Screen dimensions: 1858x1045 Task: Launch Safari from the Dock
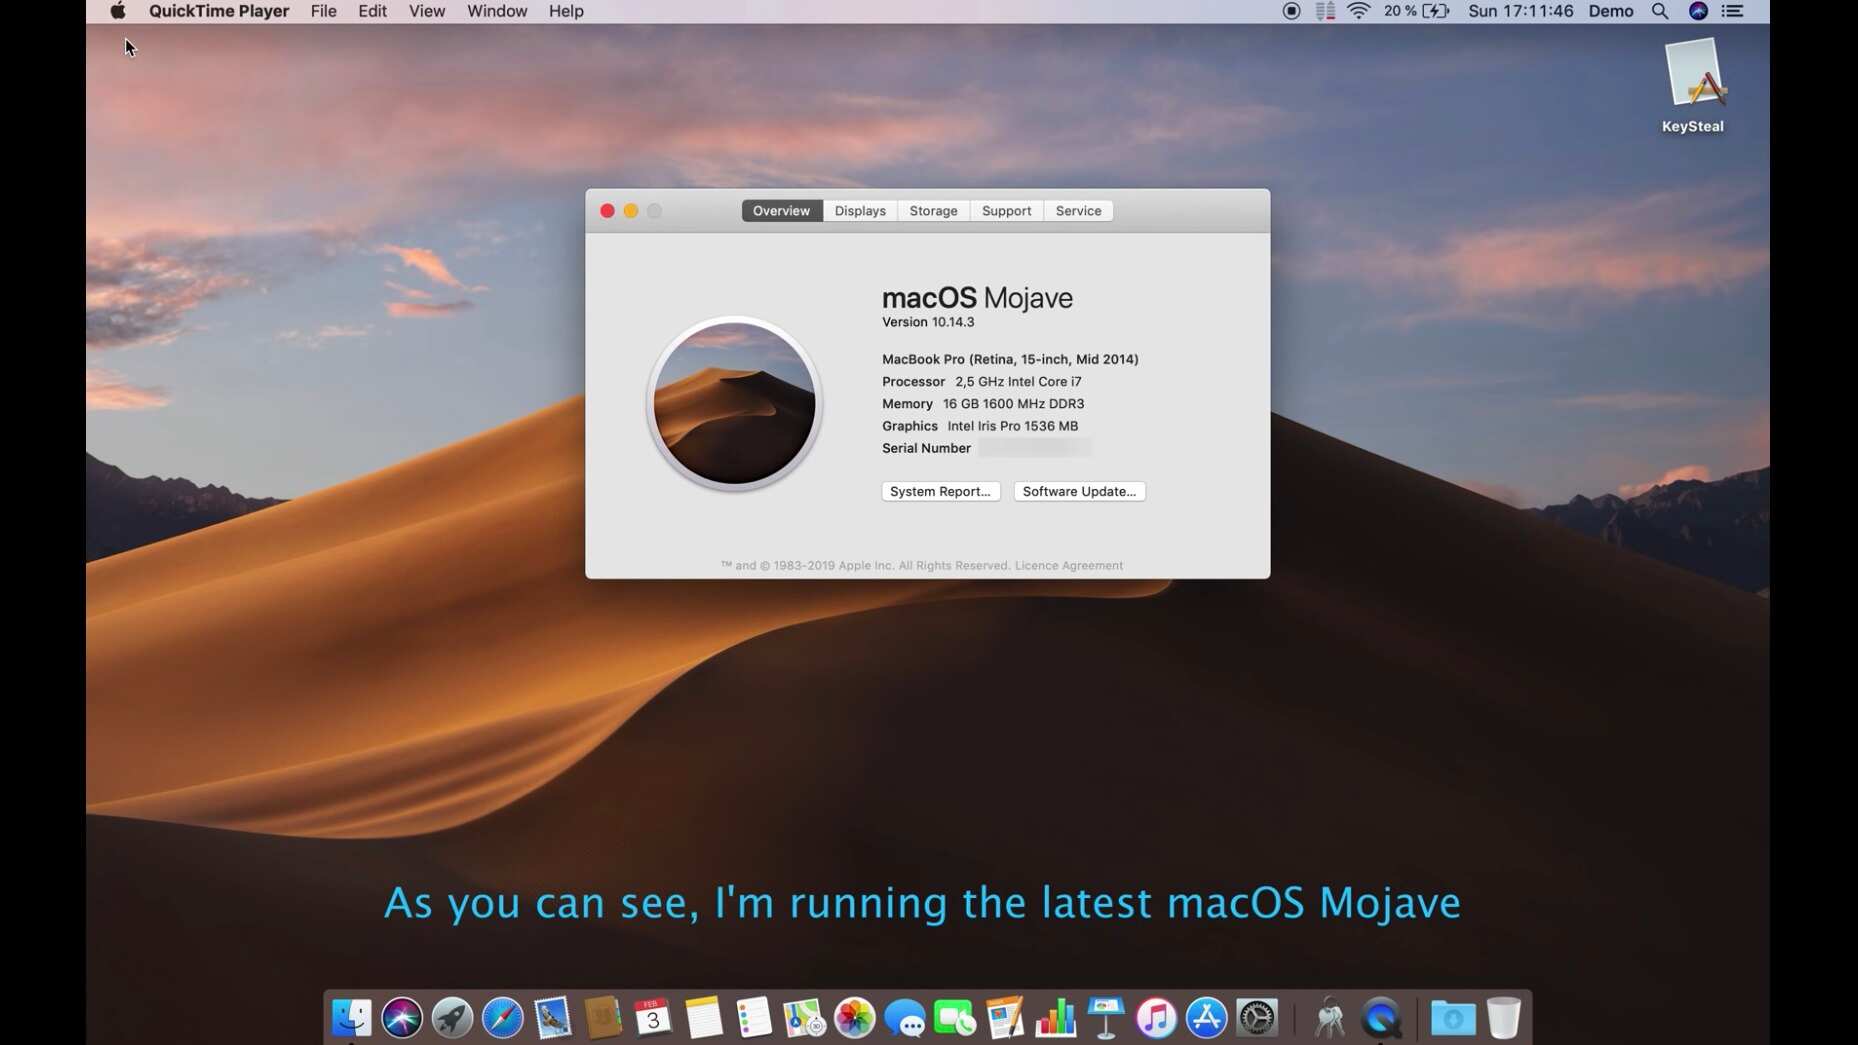(502, 1018)
